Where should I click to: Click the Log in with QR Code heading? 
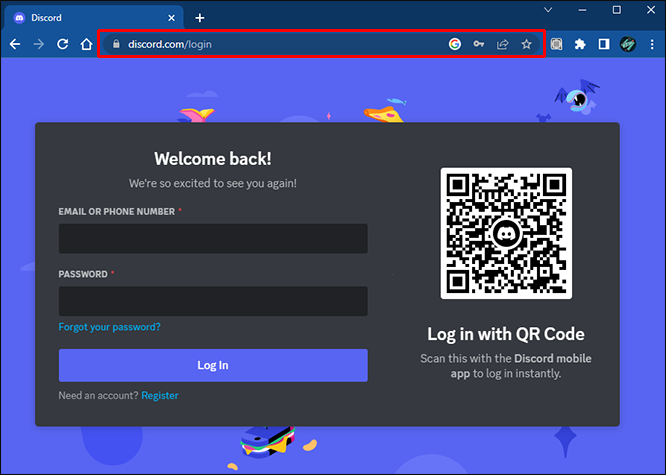(506, 334)
